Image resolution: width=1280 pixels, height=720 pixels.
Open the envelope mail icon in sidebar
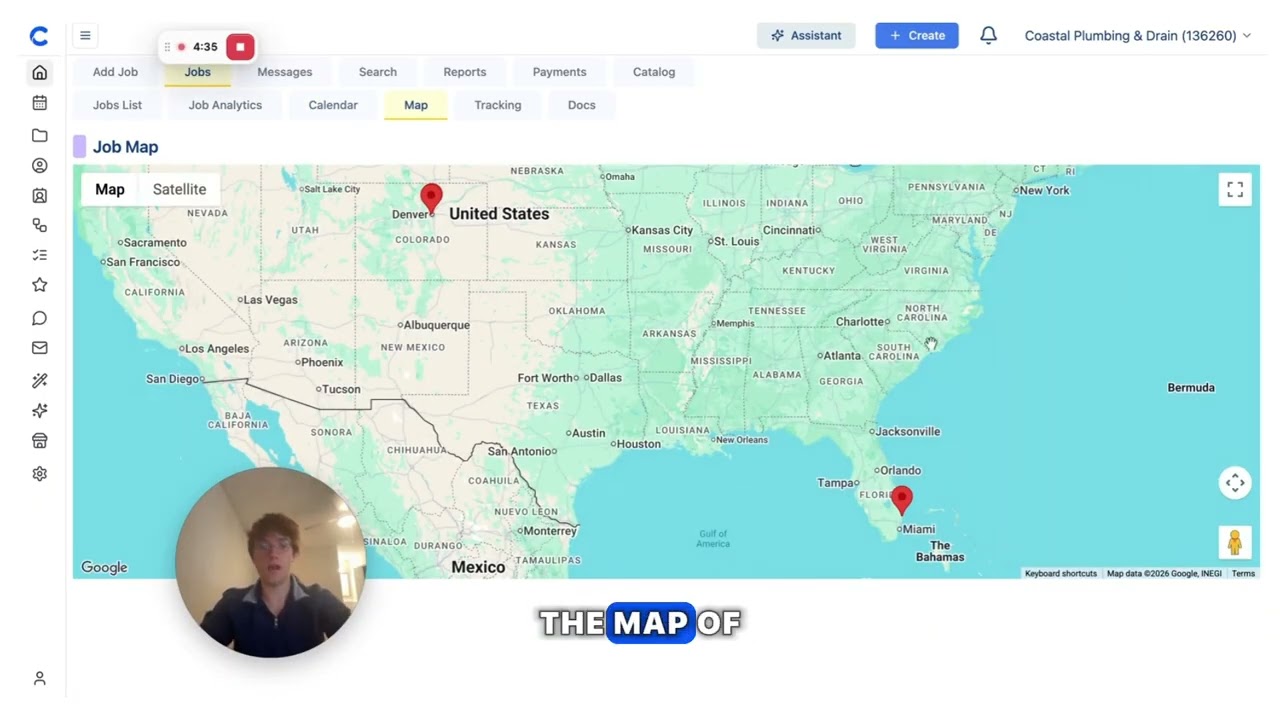click(x=39, y=348)
